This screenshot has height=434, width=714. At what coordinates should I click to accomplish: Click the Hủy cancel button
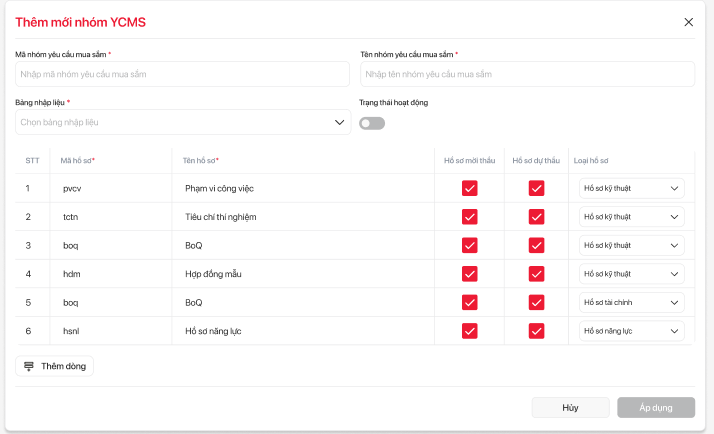coord(570,407)
